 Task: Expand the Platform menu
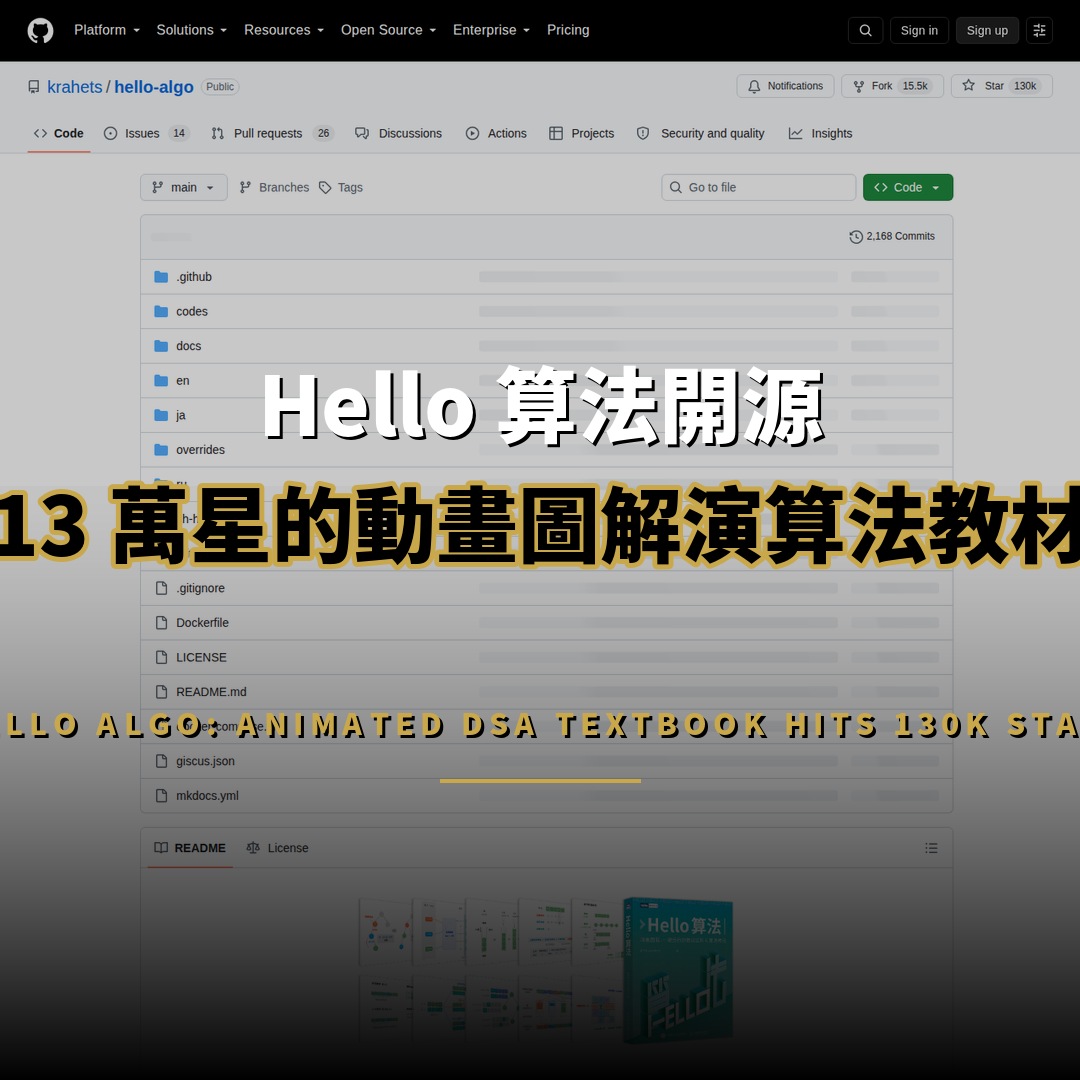pos(107,30)
